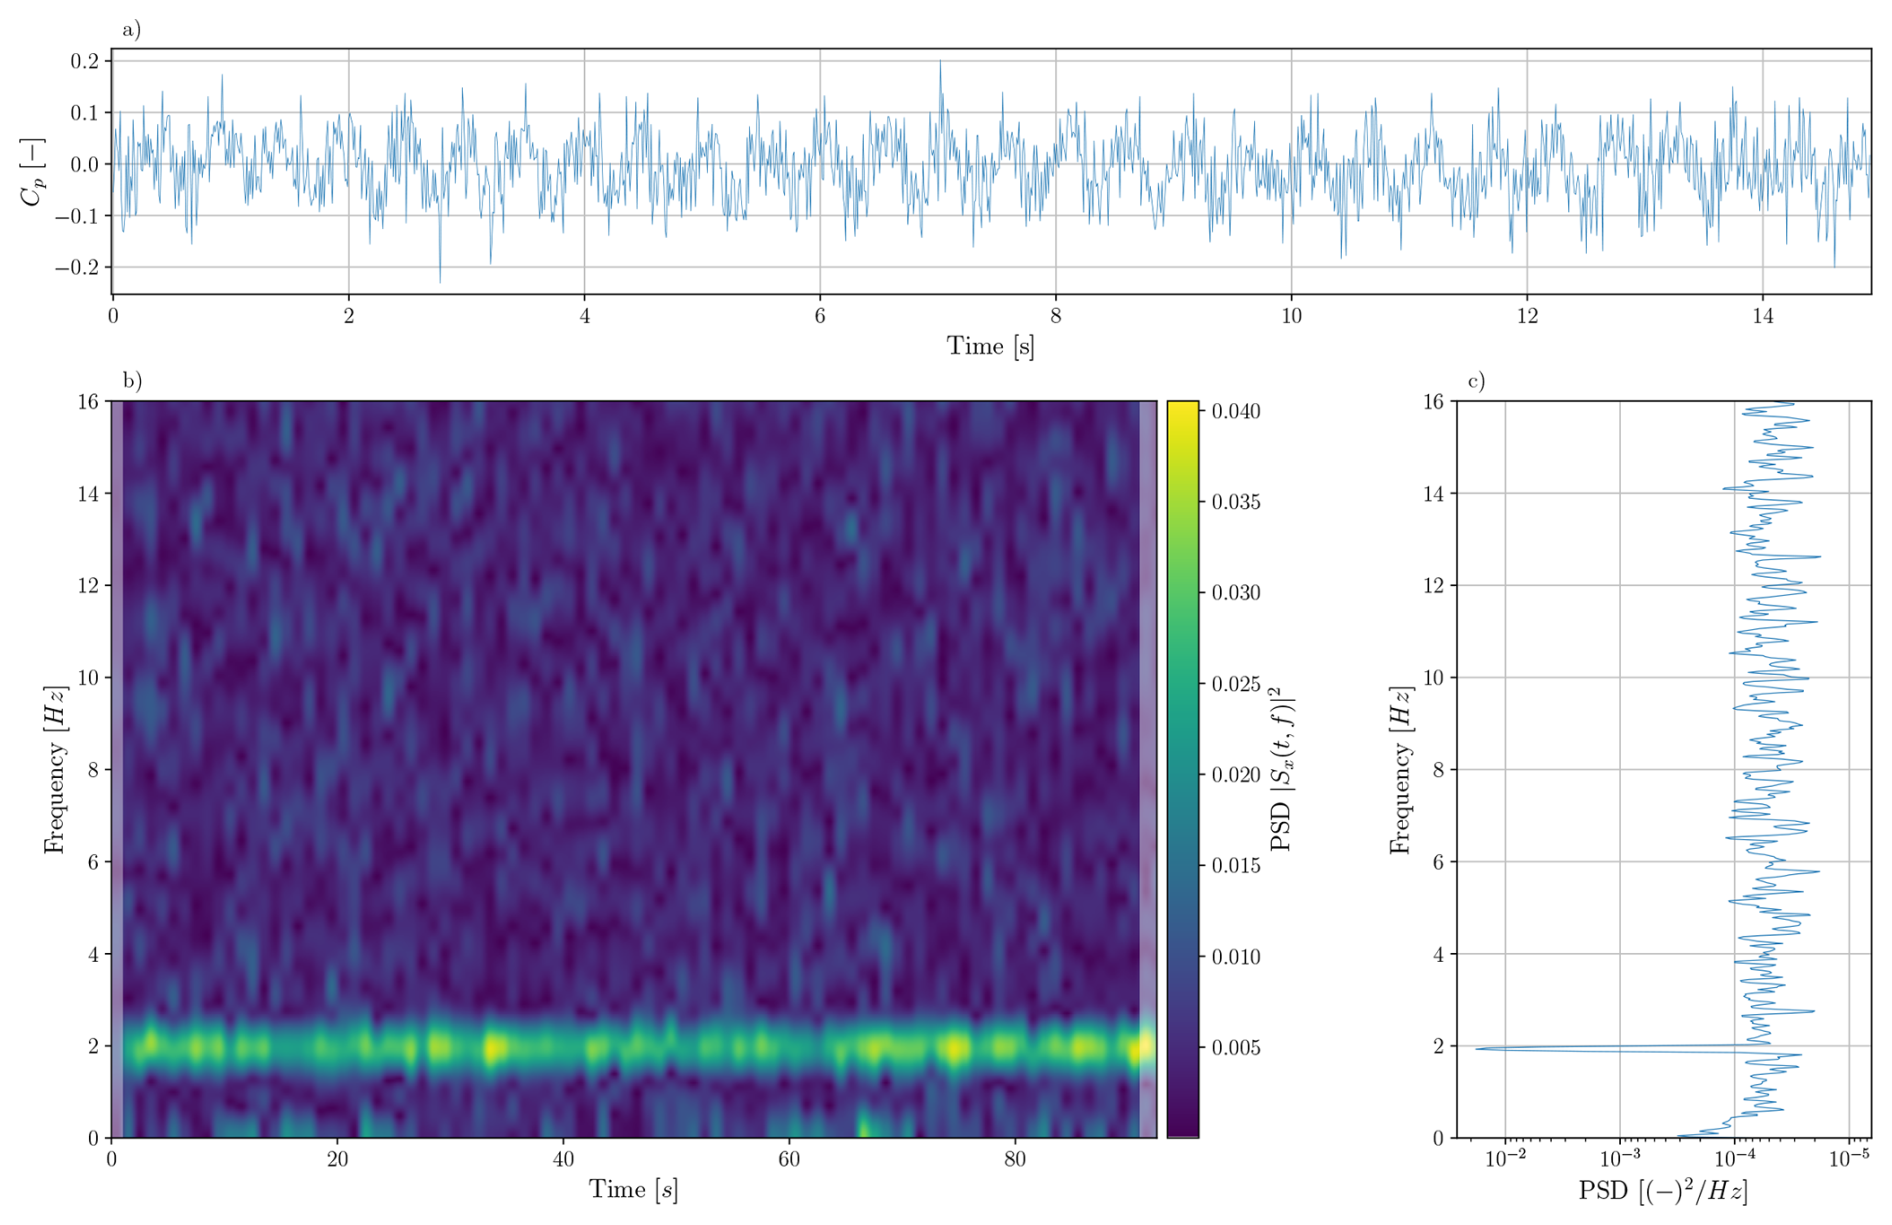This screenshot has width=1892, height=1225.
Task: Click the 10⁻⁵ tick label on the PSD axis
Action: [1849, 1159]
